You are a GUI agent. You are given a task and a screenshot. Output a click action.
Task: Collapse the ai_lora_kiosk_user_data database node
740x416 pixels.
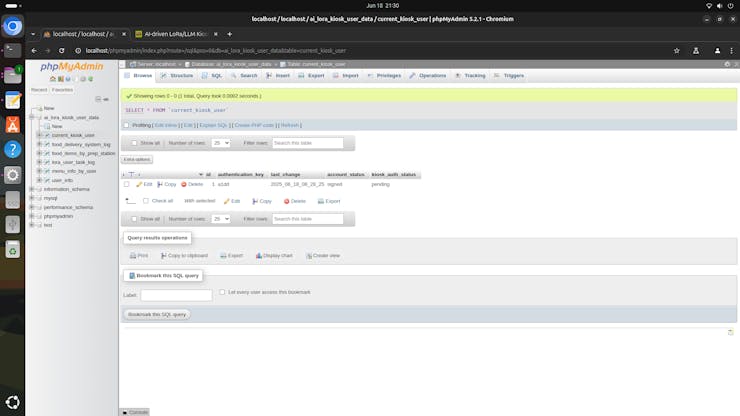[x=32, y=117]
